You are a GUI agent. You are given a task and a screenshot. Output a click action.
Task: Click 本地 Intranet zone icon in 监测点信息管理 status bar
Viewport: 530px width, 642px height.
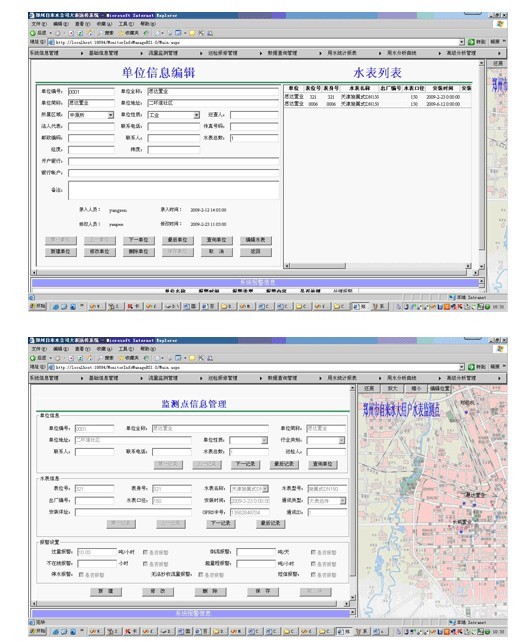click(x=452, y=622)
